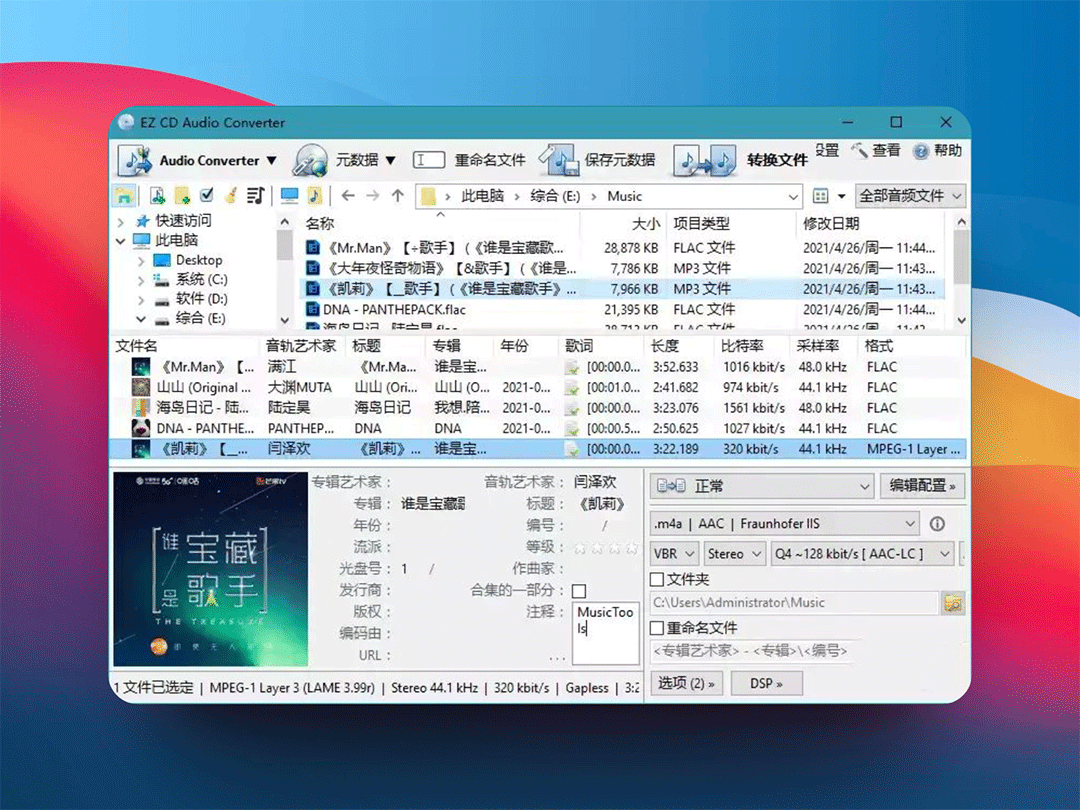Select 系统 (C:) in the folder tree

point(200,280)
